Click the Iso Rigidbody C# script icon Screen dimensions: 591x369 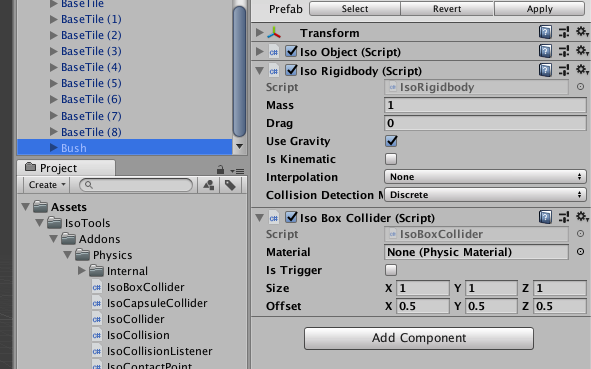(x=274, y=70)
